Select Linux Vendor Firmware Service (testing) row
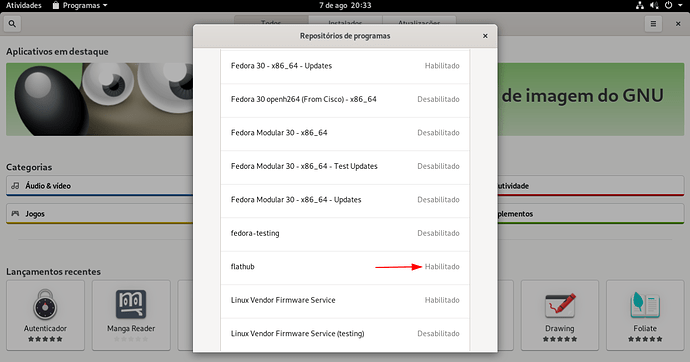 tap(345, 333)
